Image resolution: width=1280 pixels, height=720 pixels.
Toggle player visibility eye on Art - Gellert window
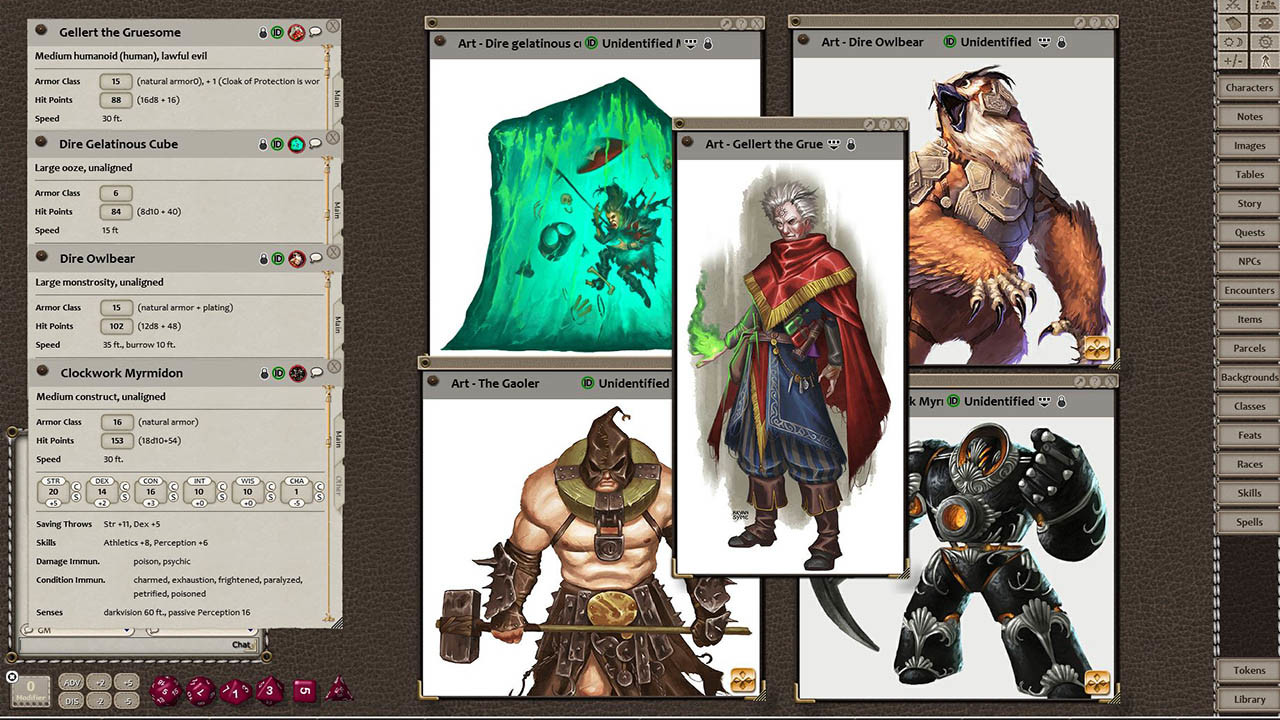pos(832,144)
